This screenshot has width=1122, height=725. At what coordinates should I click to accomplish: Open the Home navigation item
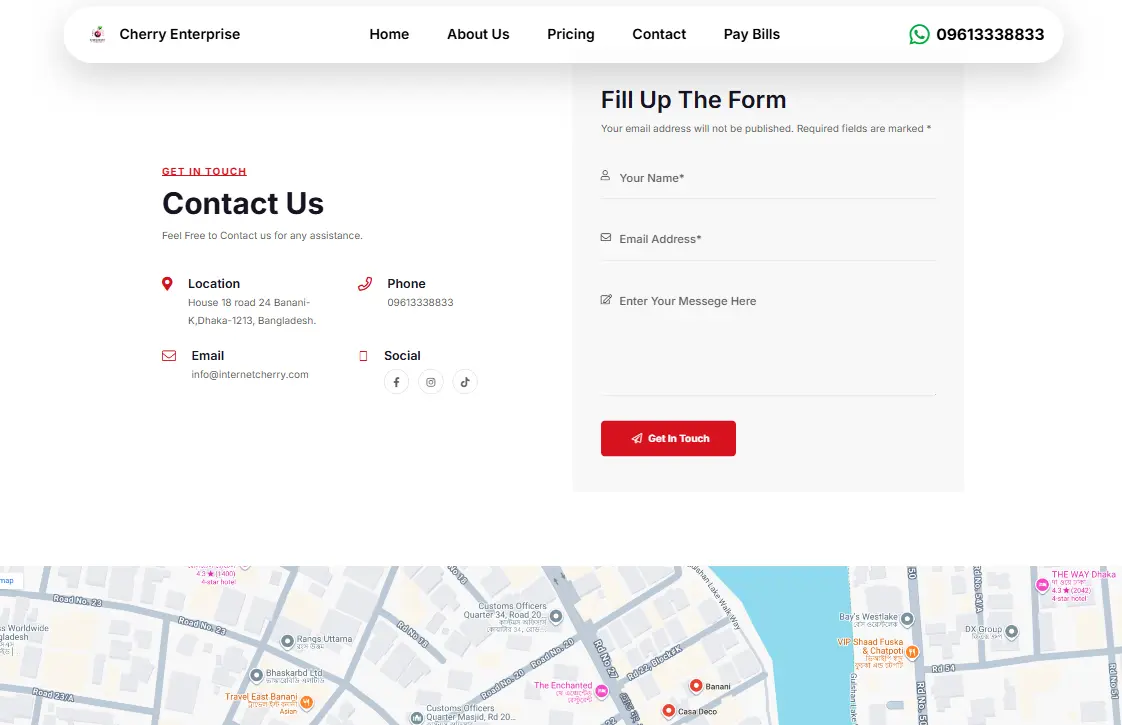click(389, 33)
